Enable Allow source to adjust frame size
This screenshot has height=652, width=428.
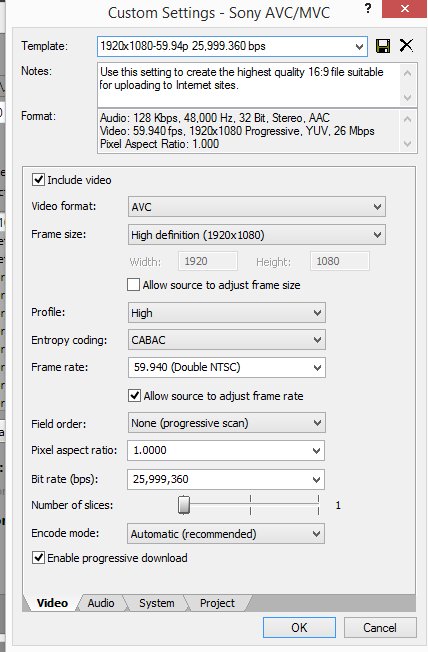pos(133,285)
